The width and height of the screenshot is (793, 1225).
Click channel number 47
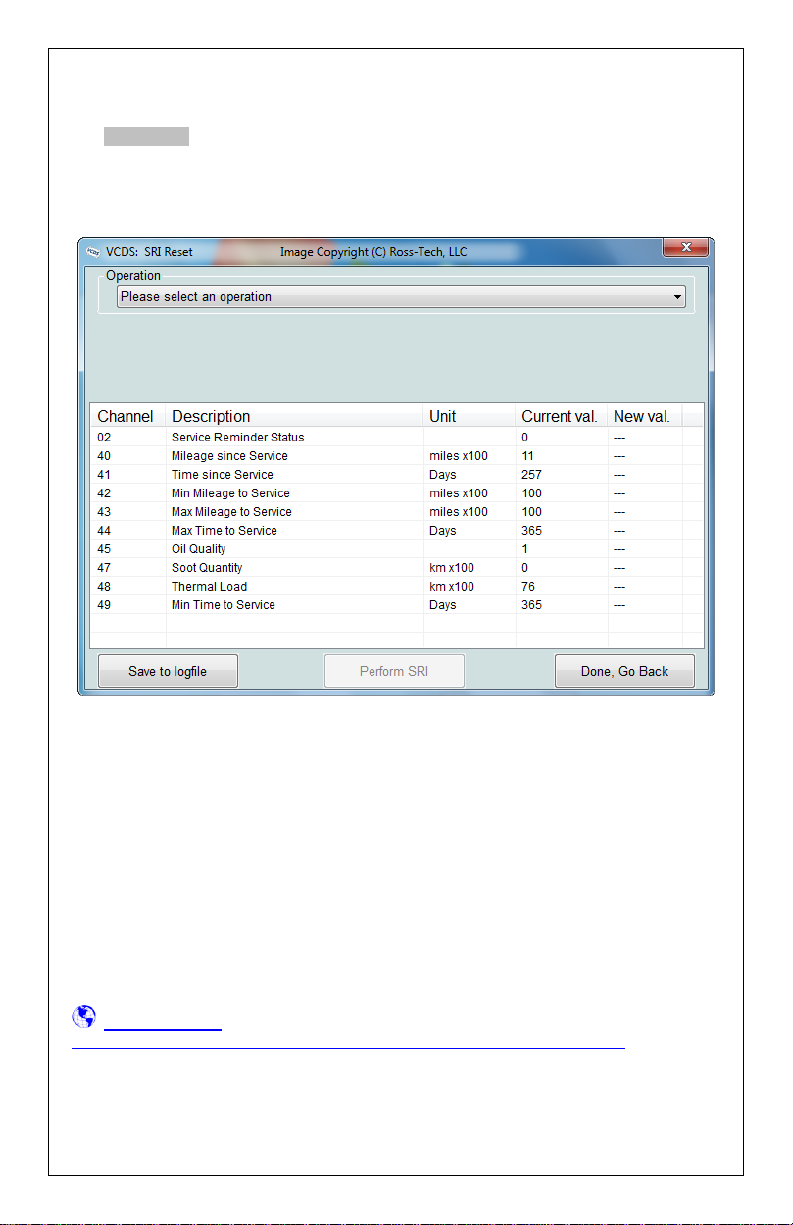point(104,568)
